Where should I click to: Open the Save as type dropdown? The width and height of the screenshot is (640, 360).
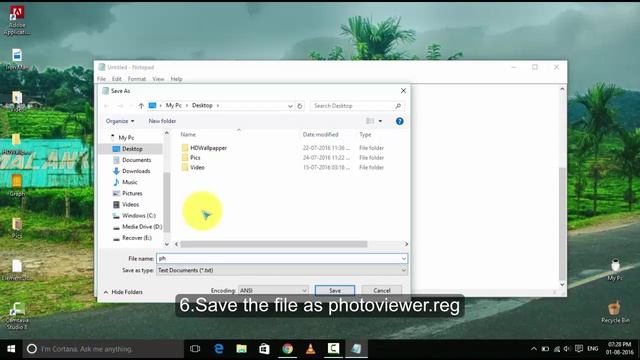point(282,270)
